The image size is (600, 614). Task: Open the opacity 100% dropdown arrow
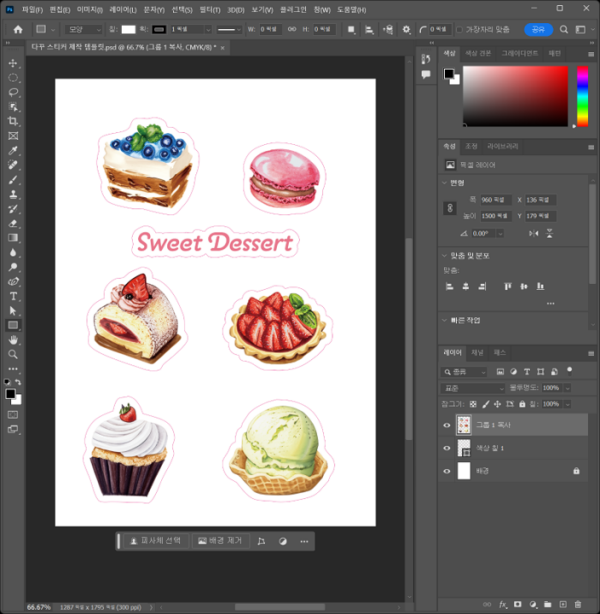[567, 388]
